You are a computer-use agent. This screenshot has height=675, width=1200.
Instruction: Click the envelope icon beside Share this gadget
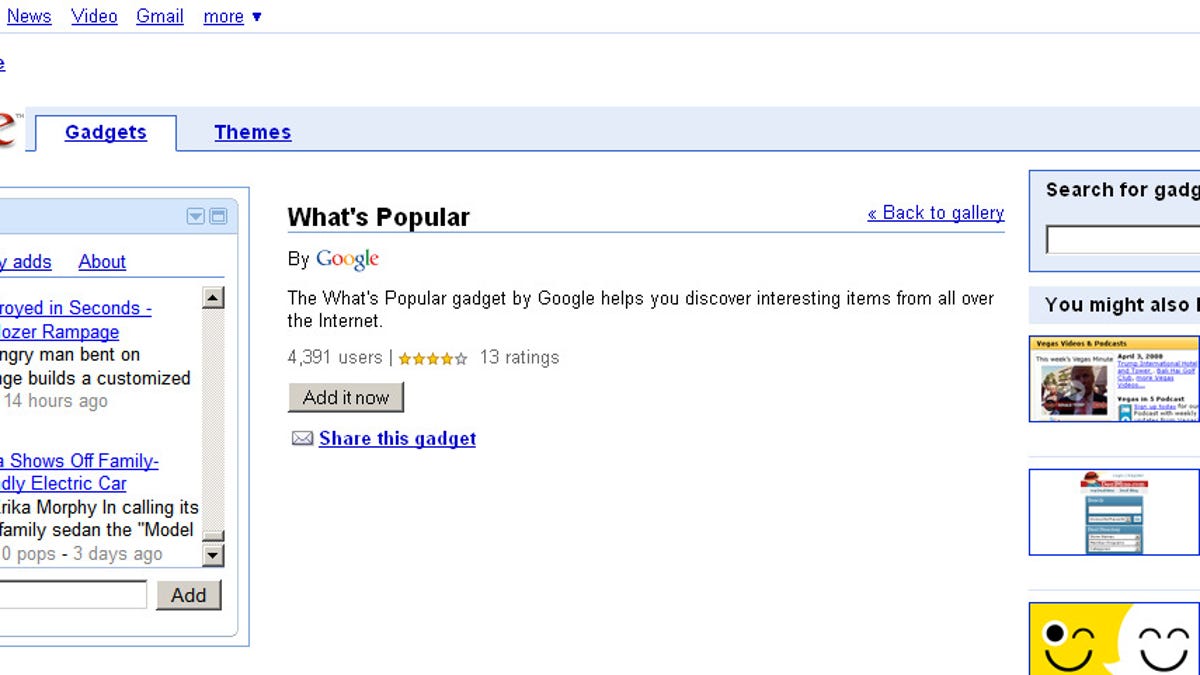tap(302, 438)
